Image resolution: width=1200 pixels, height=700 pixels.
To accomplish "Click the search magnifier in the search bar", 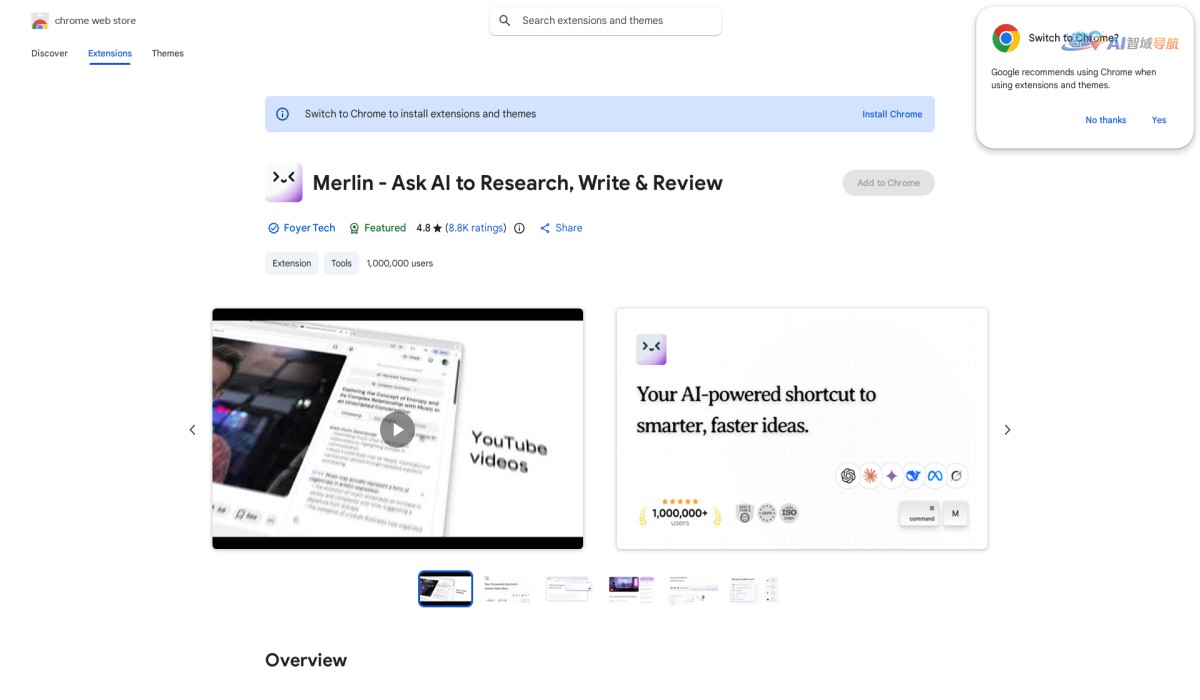I will [x=505, y=20].
